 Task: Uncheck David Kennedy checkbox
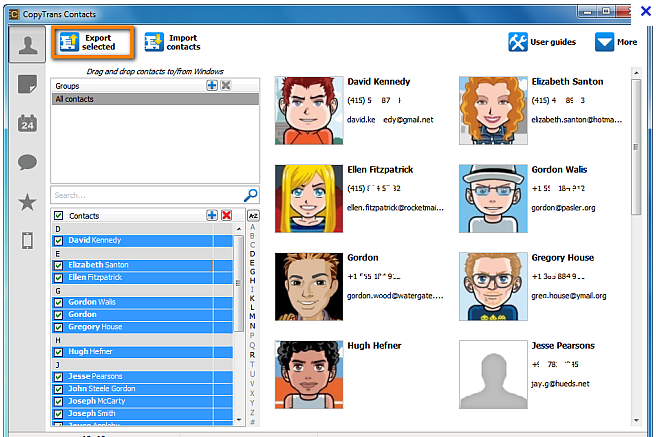coord(59,240)
